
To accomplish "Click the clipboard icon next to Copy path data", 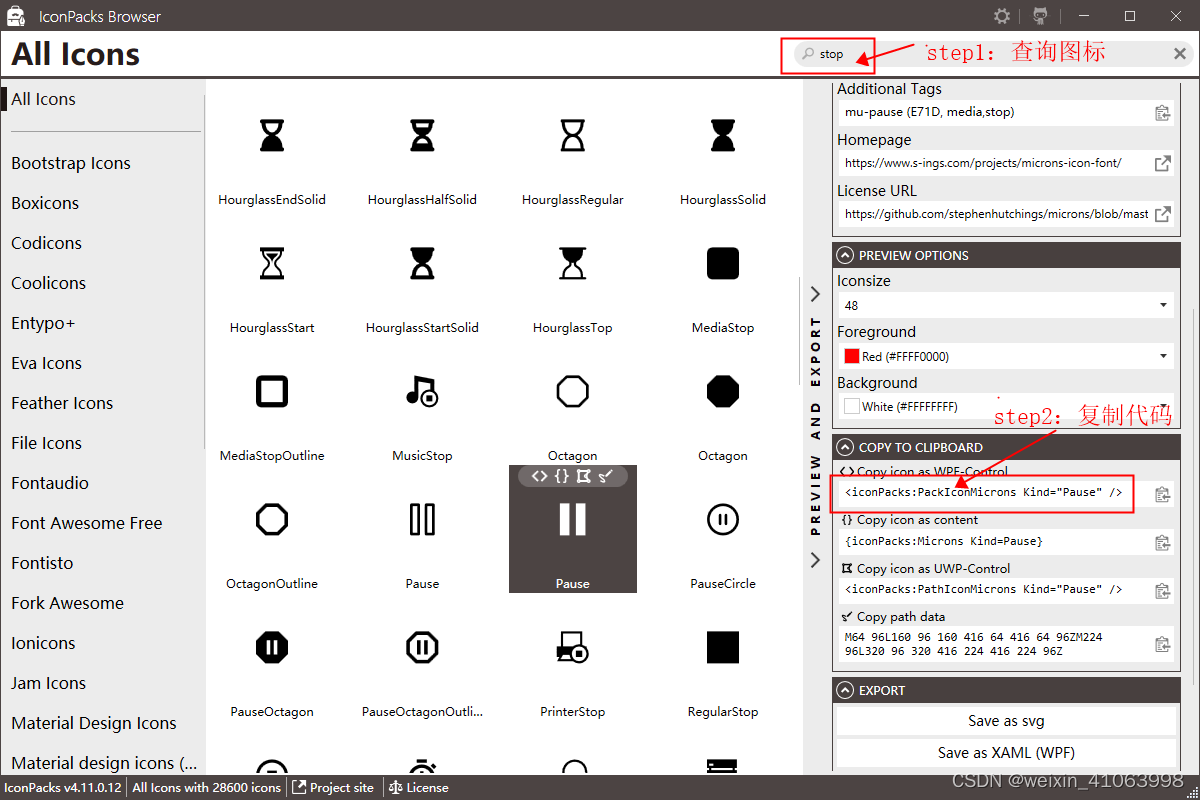I will tap(1163, 643).
